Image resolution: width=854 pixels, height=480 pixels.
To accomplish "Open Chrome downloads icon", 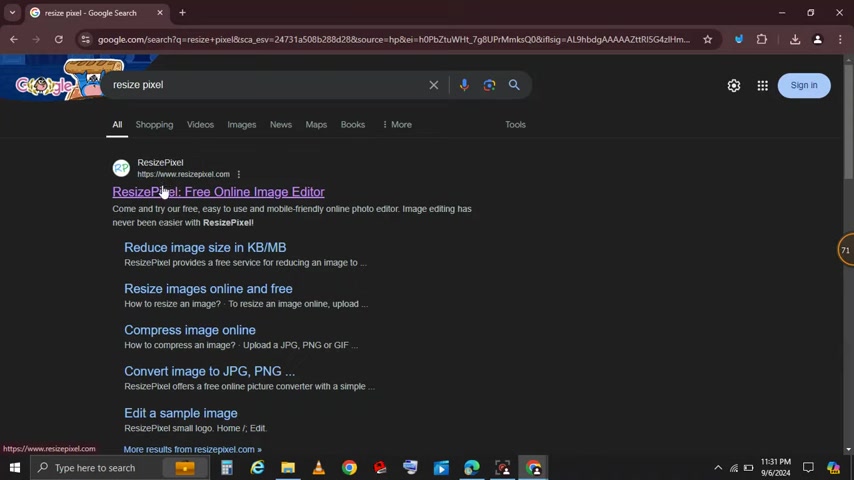I will coord(795,40).
